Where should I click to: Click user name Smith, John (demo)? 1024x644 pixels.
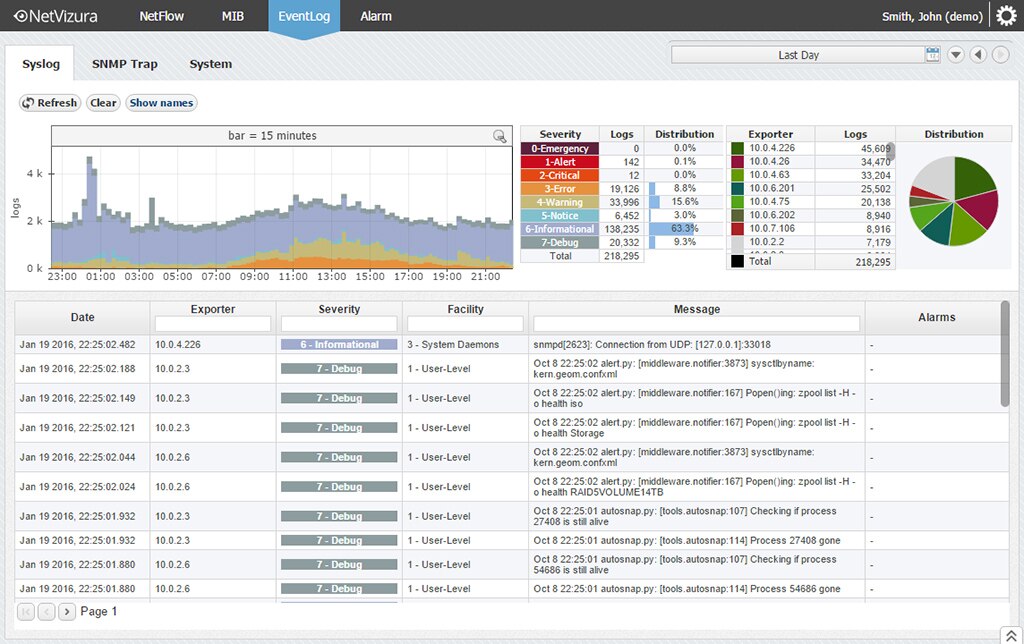click(x=932, y=16)
